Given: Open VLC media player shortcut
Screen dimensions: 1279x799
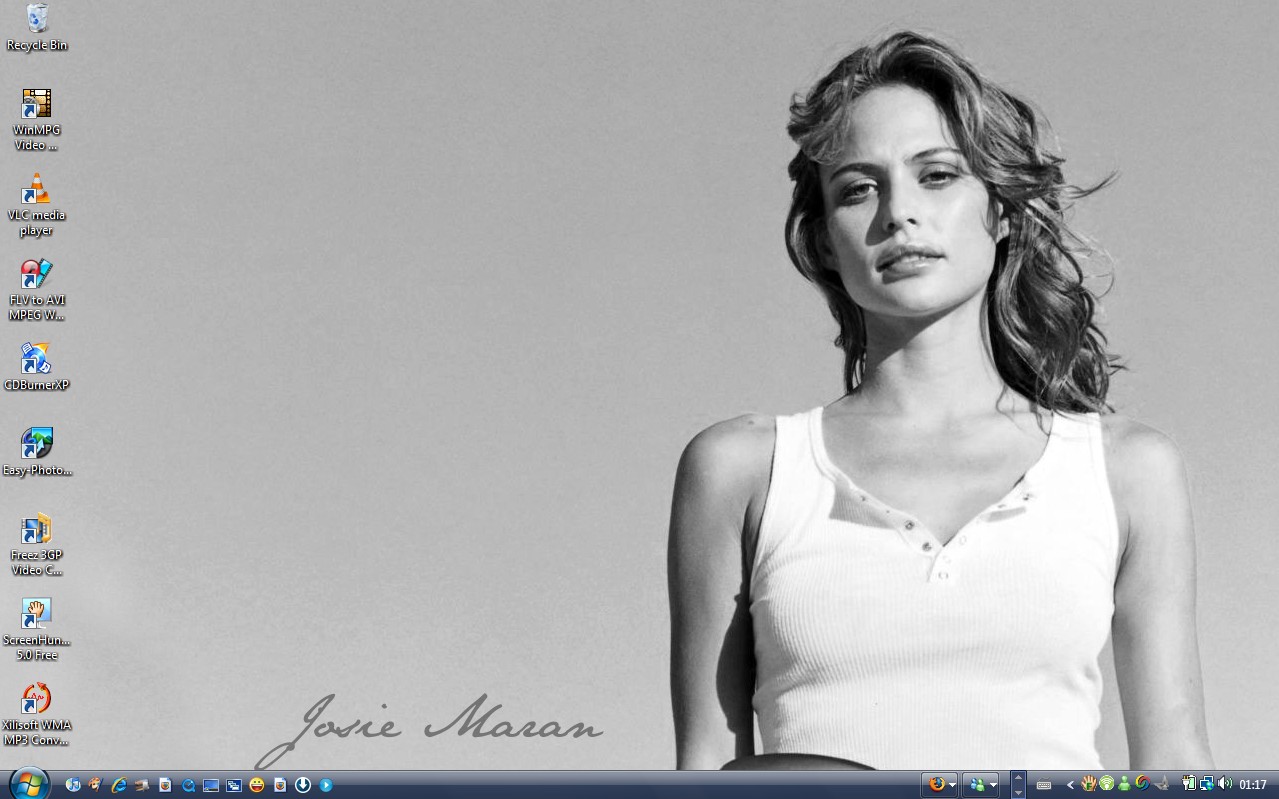Looking at the screenshot, I should click(36, 189).
